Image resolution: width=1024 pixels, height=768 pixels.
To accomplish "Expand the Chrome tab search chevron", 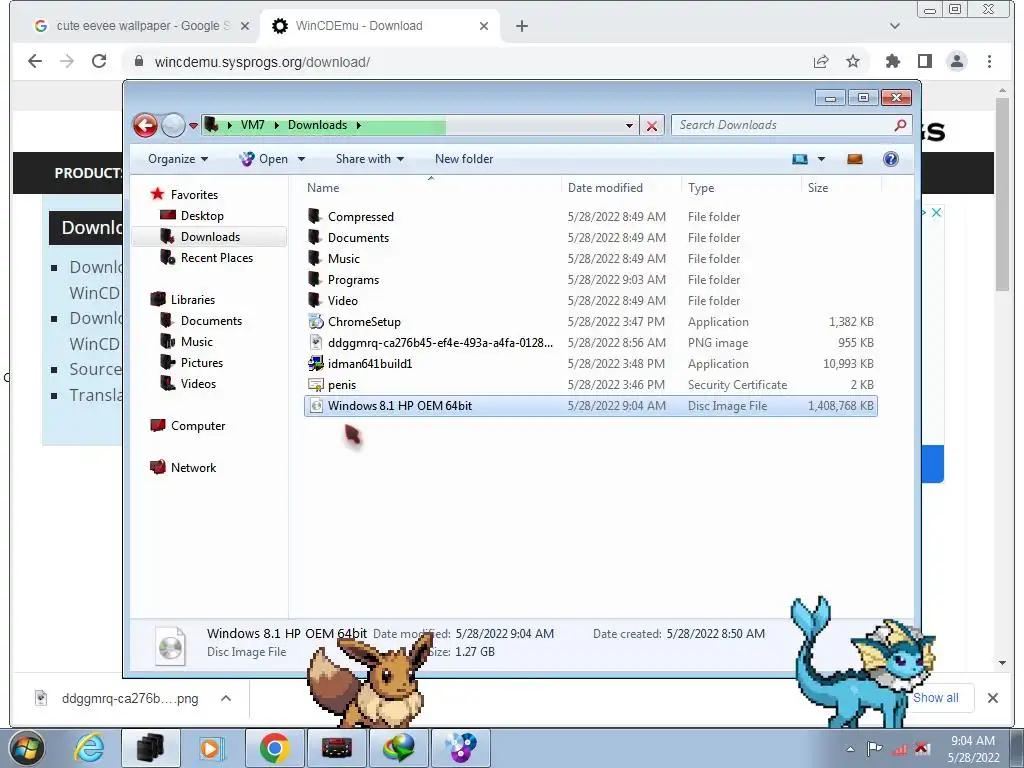I will (x=895, y=26).
